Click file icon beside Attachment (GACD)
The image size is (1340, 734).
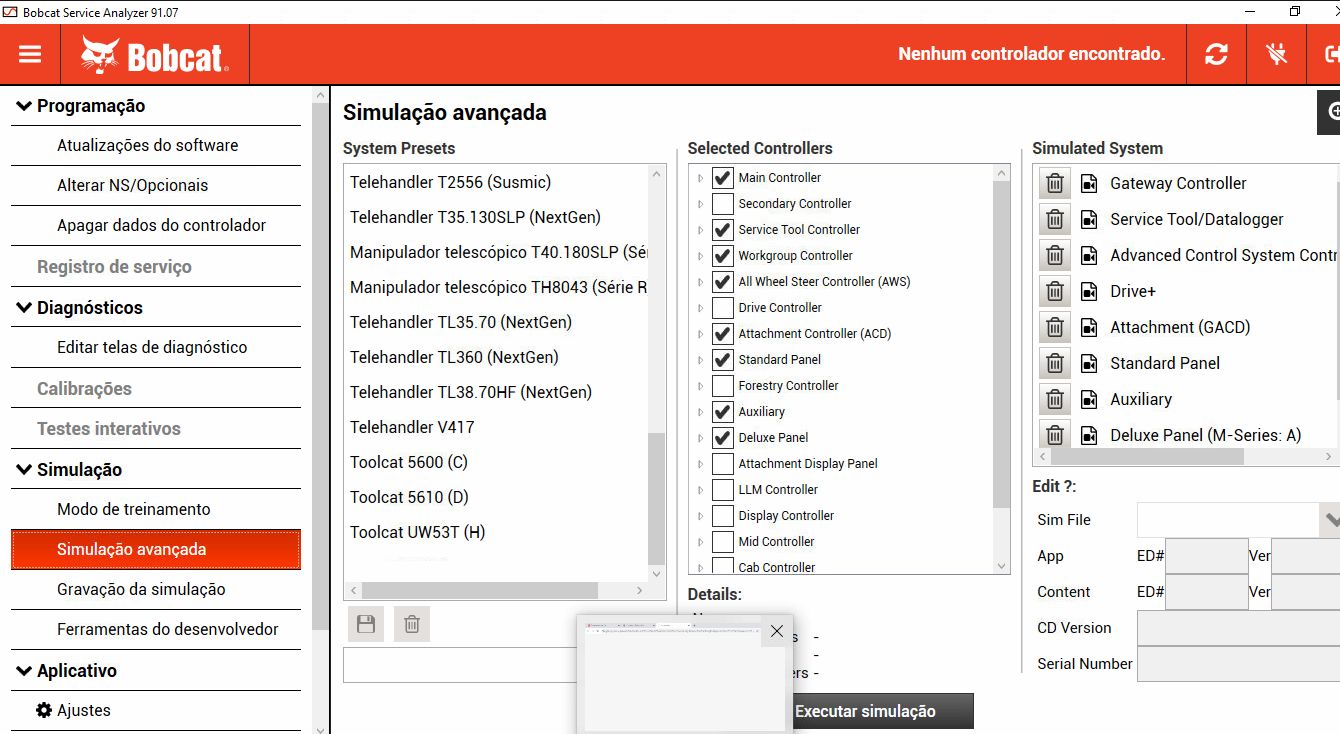[1090, 327]
